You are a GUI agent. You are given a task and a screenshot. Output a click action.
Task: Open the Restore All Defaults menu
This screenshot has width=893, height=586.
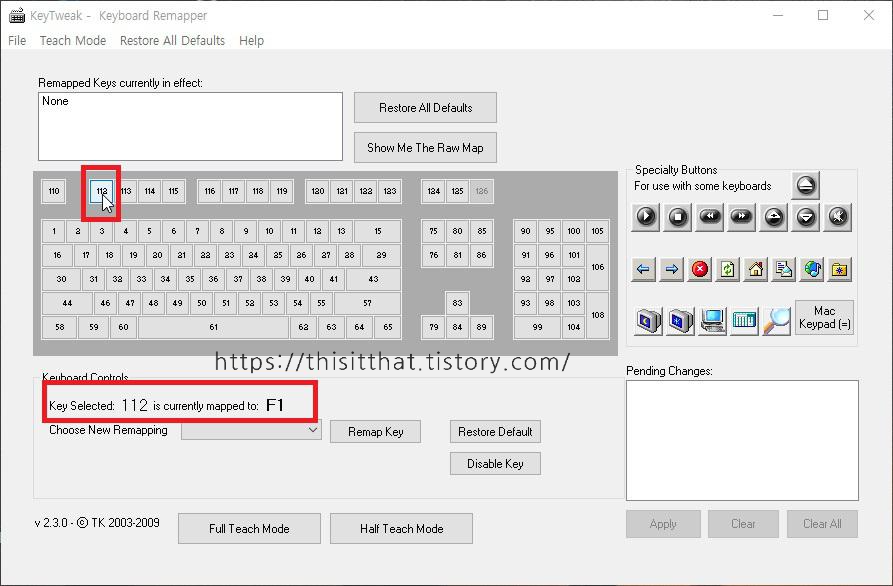[172, 40]
